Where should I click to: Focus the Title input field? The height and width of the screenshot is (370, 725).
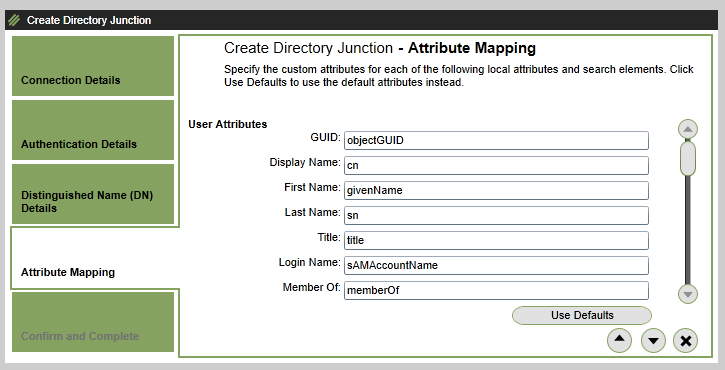(x=496, y=240)
